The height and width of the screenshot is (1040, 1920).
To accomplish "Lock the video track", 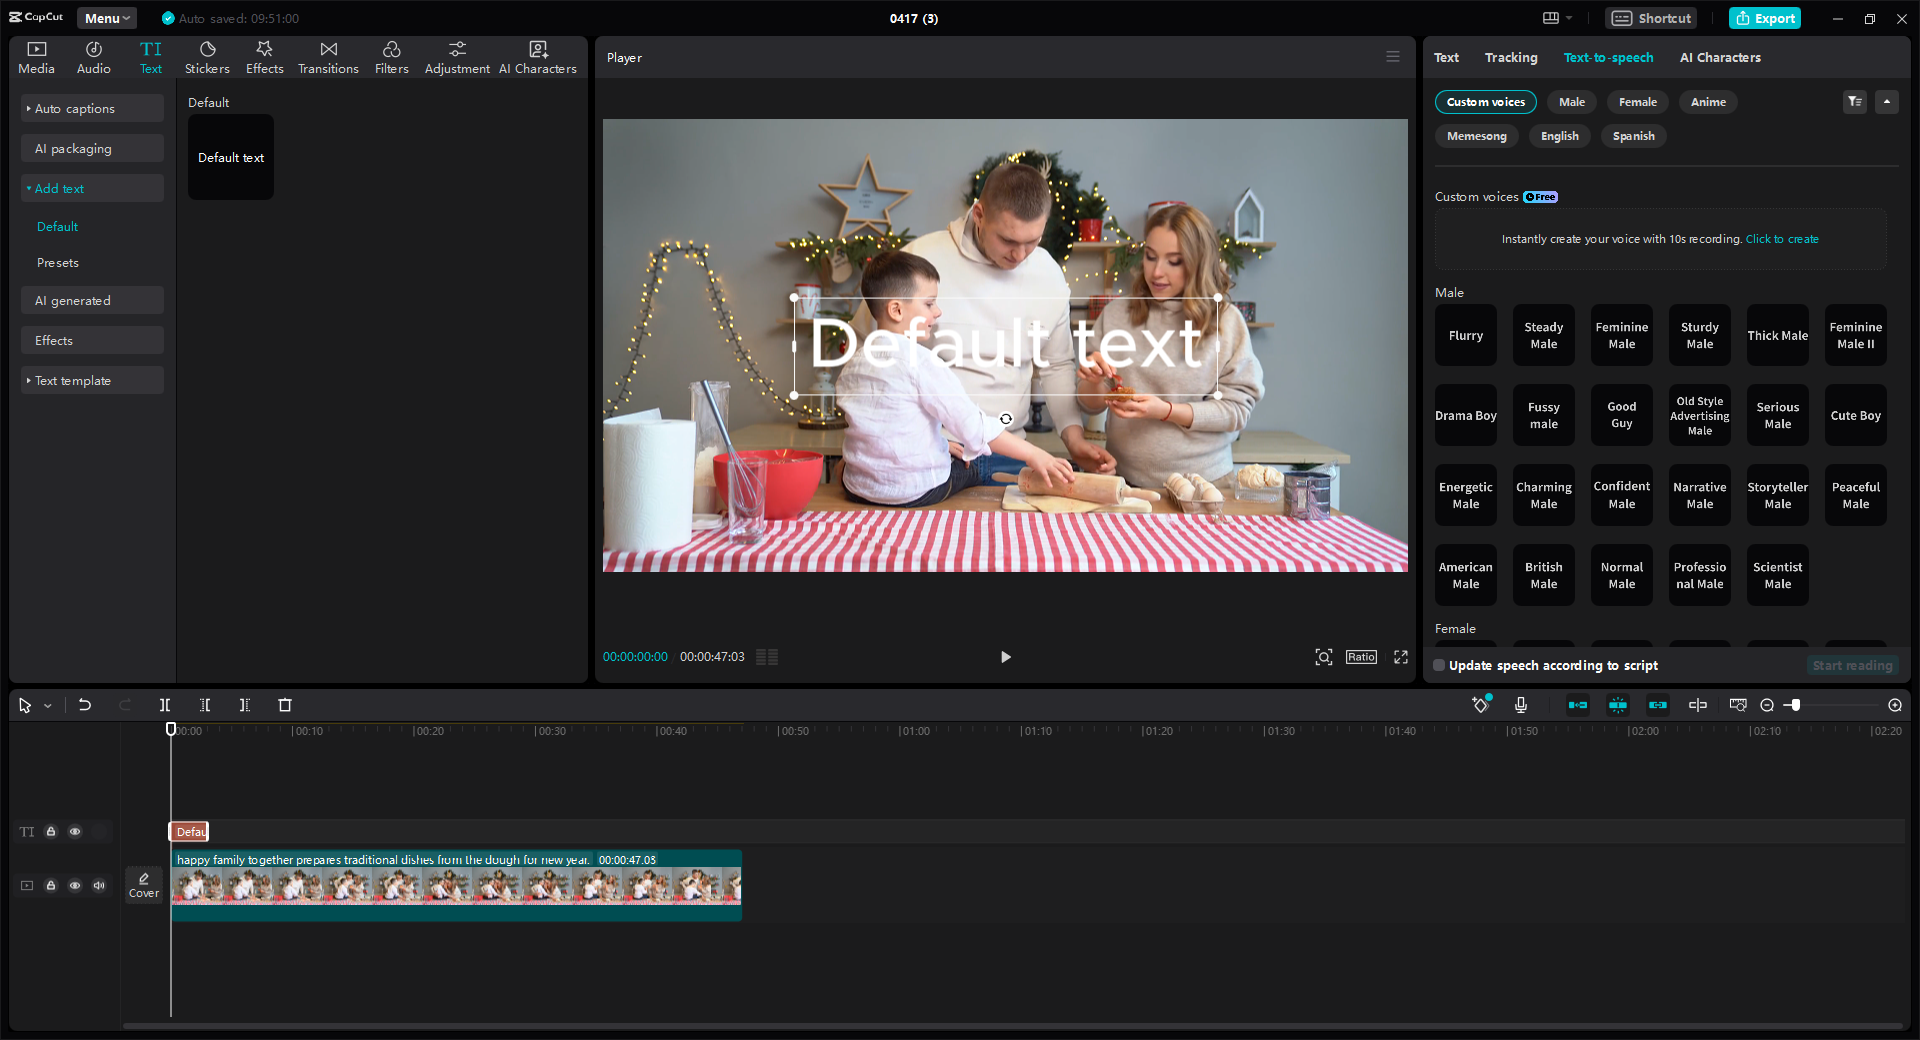I will (51, 886).
